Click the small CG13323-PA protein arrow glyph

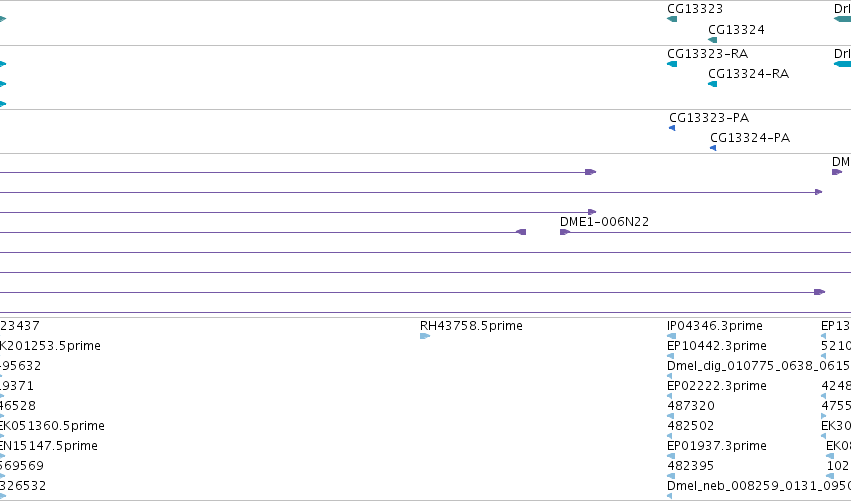point(672,128)
